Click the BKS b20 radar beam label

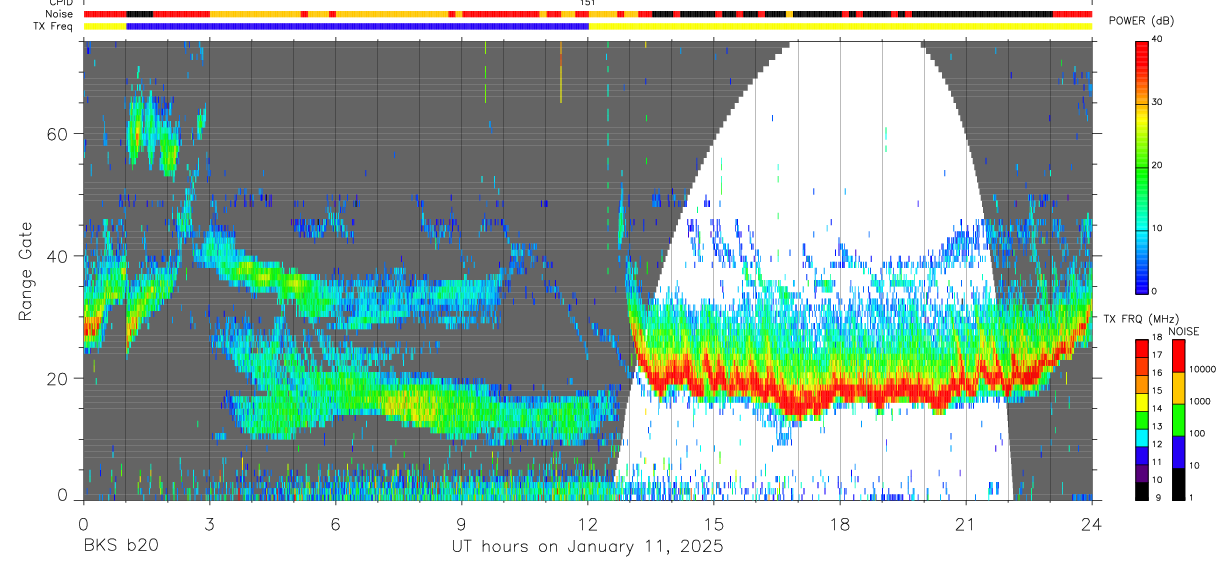click(x=120, y=546)
